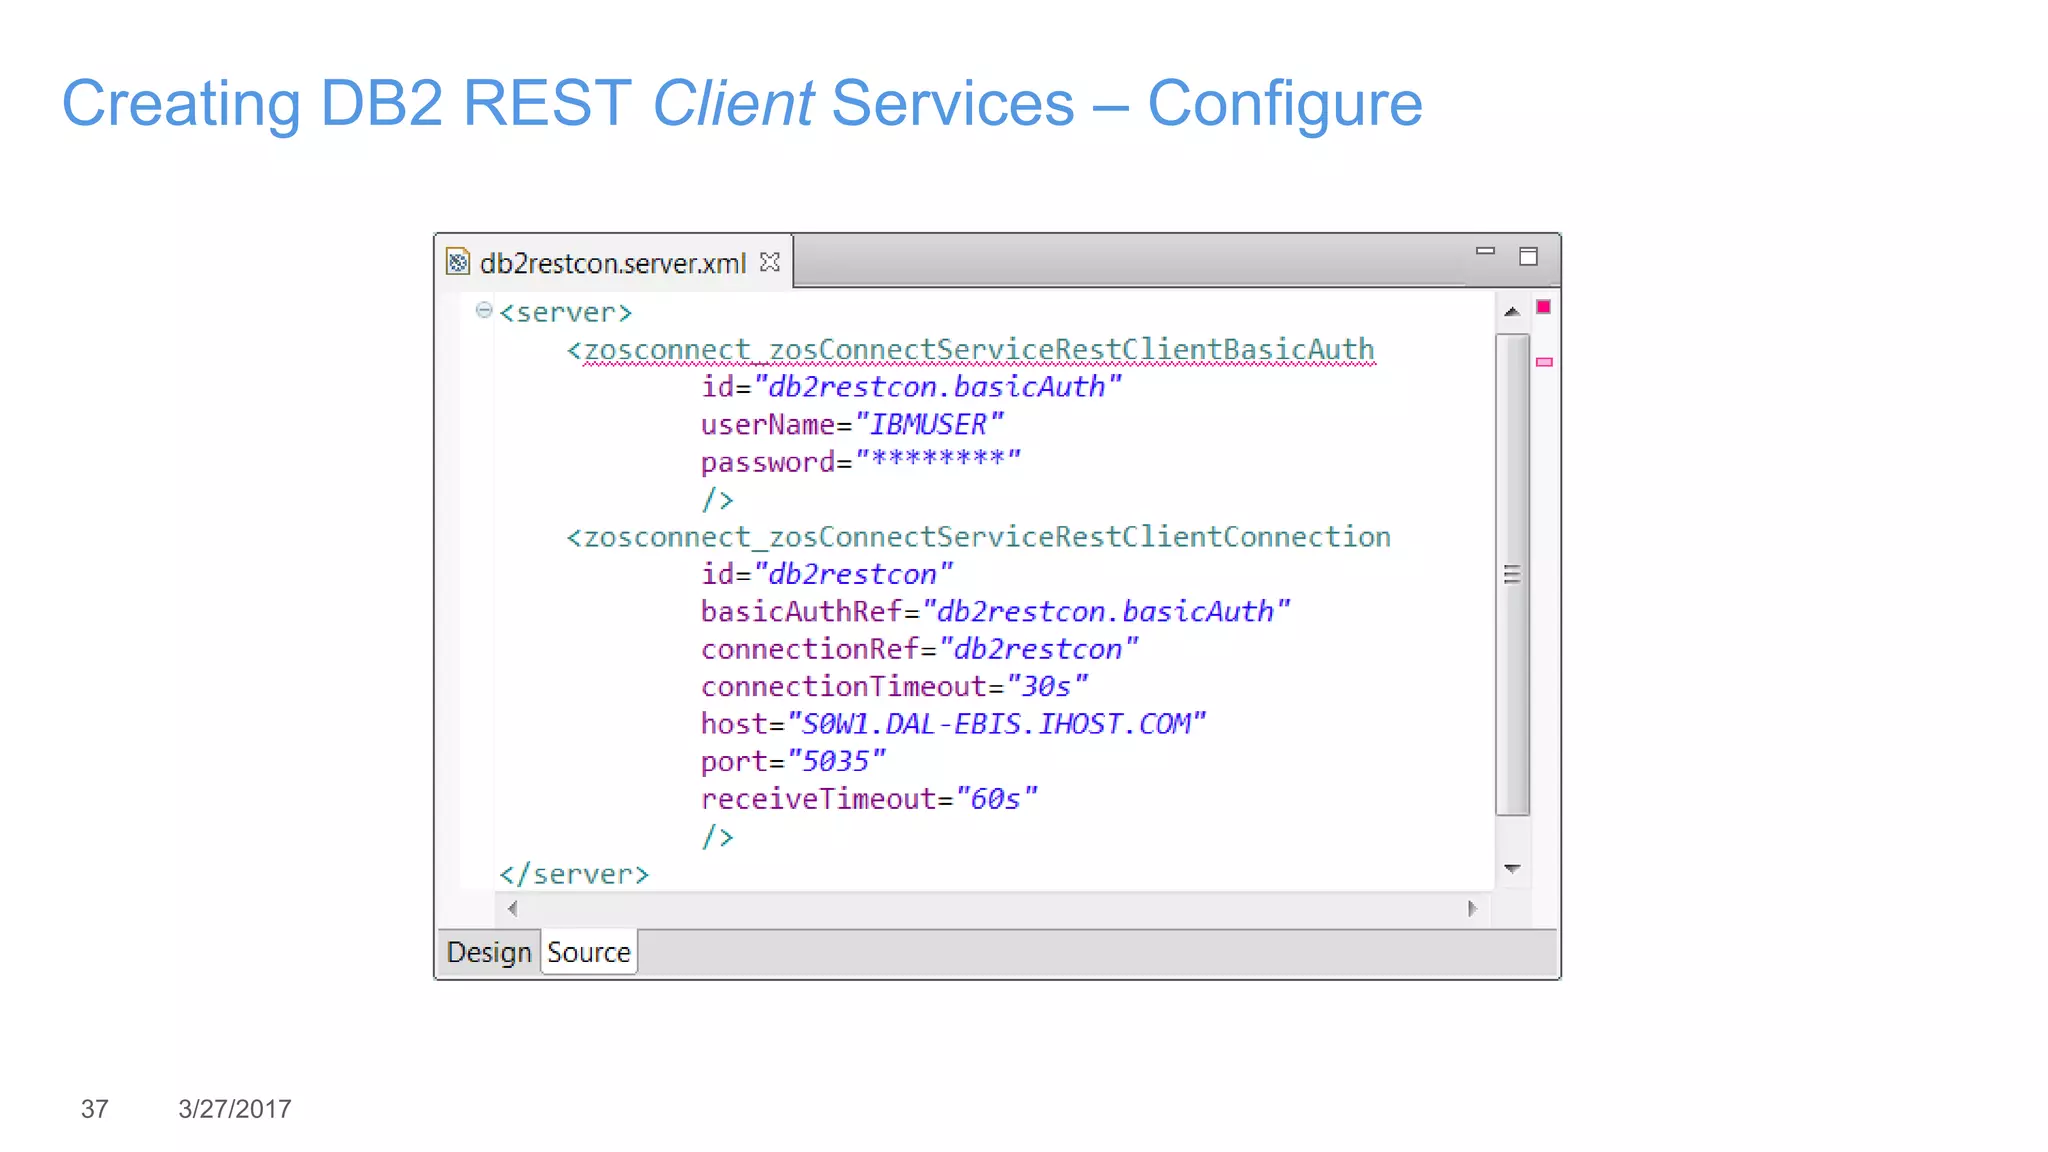Click the port="5035" attribute
Viewport: 2048px width, 1152px height.
tap(793, 761)
